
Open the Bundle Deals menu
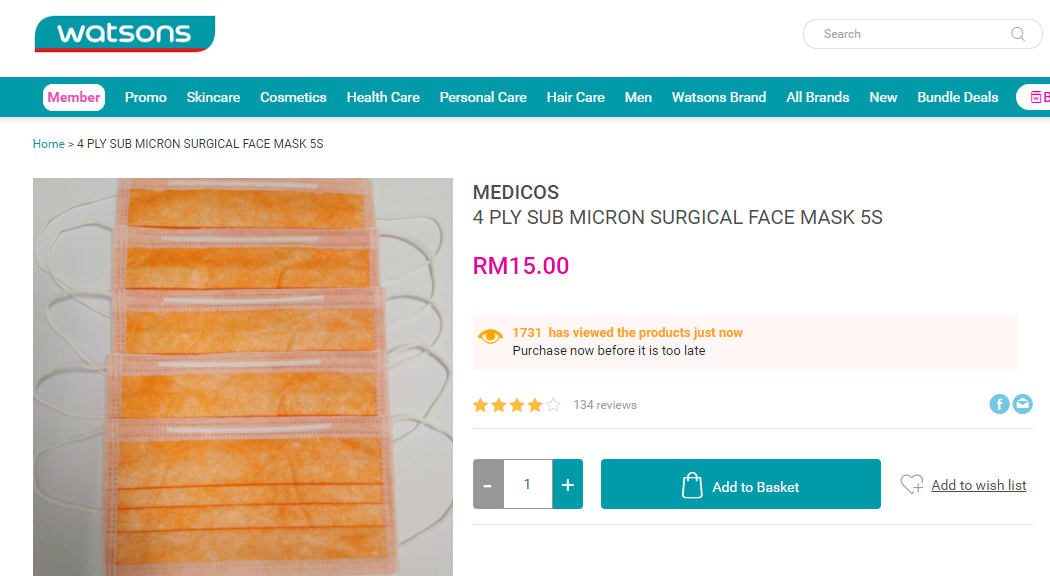click(957, 97)
